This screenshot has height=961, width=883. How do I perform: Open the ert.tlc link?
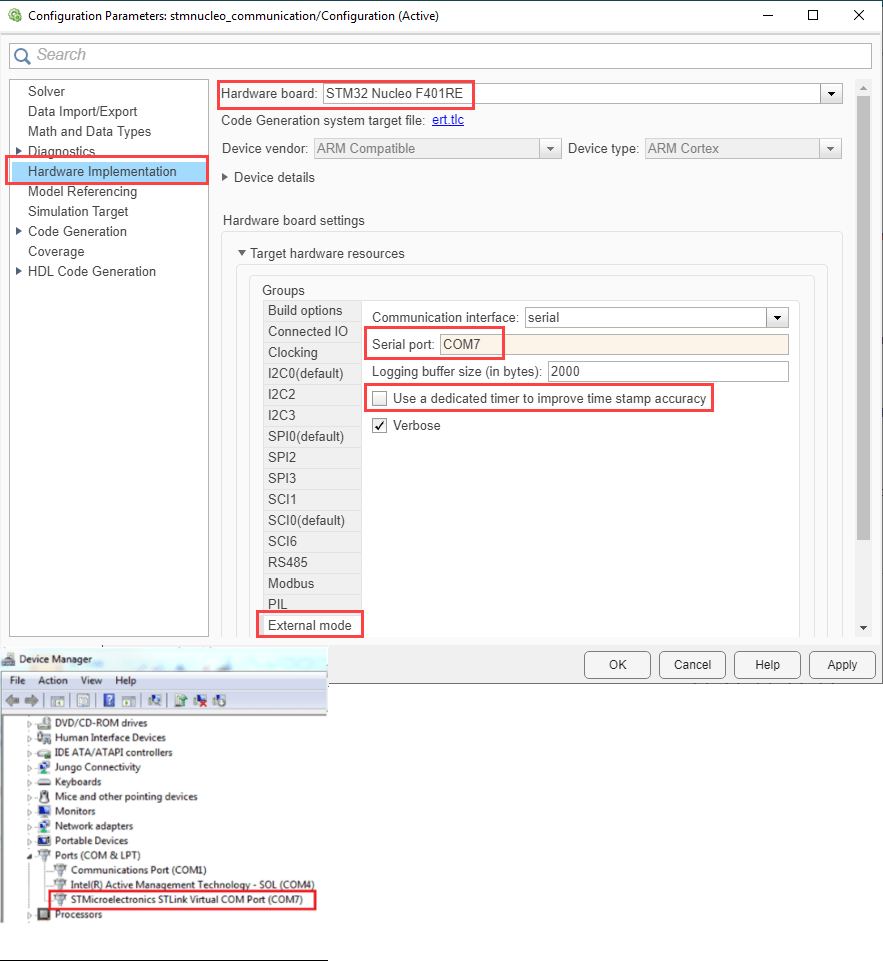point(447,120)
